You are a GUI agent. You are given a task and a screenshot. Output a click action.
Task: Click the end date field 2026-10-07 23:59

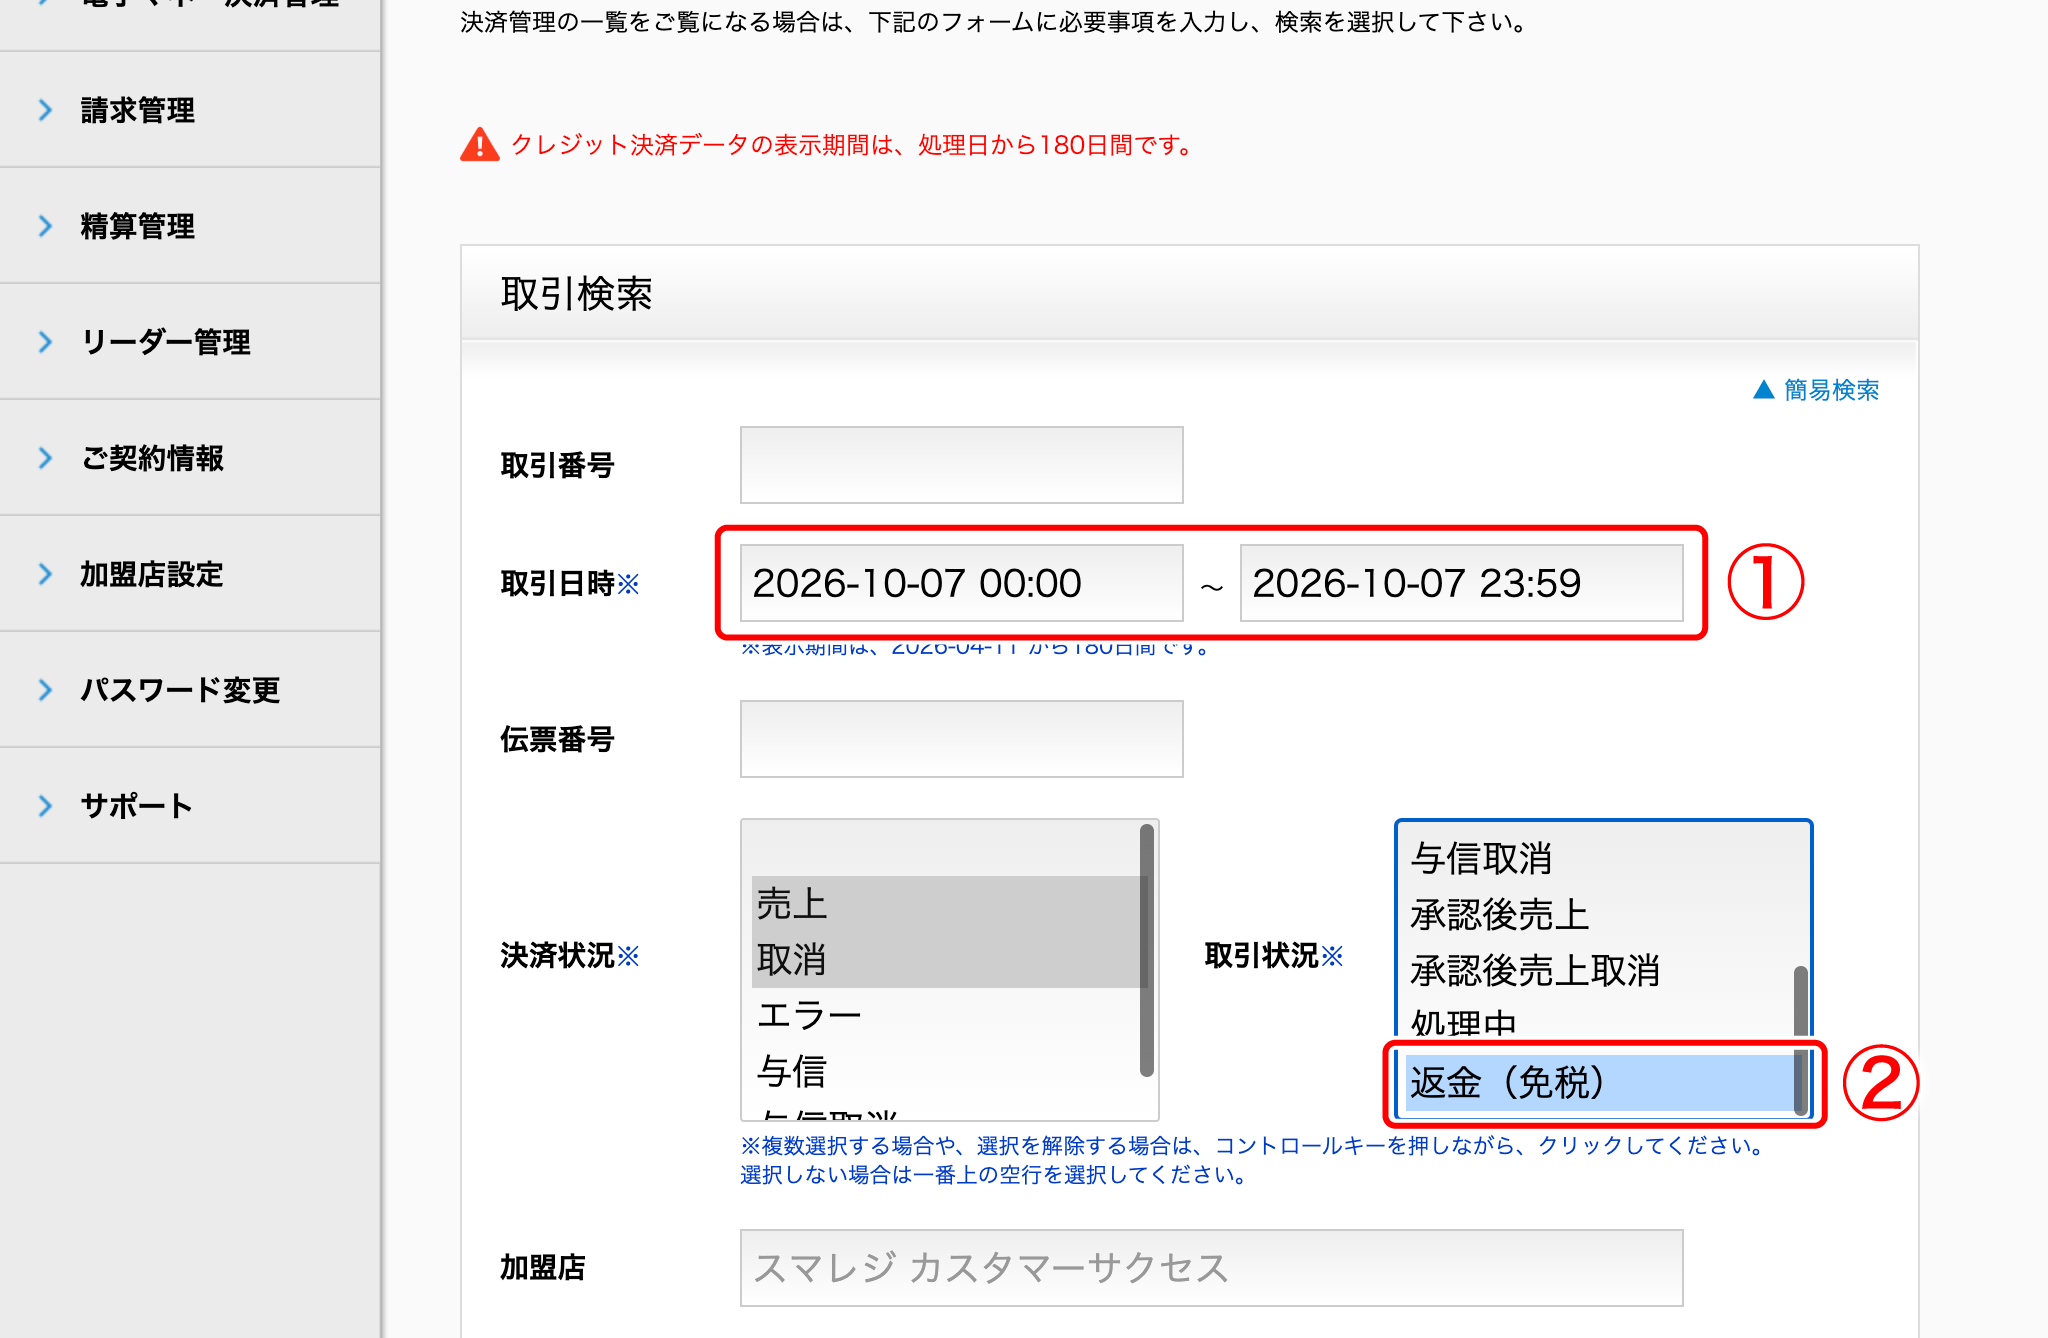pyautogui.click(x=1462, y=583)
